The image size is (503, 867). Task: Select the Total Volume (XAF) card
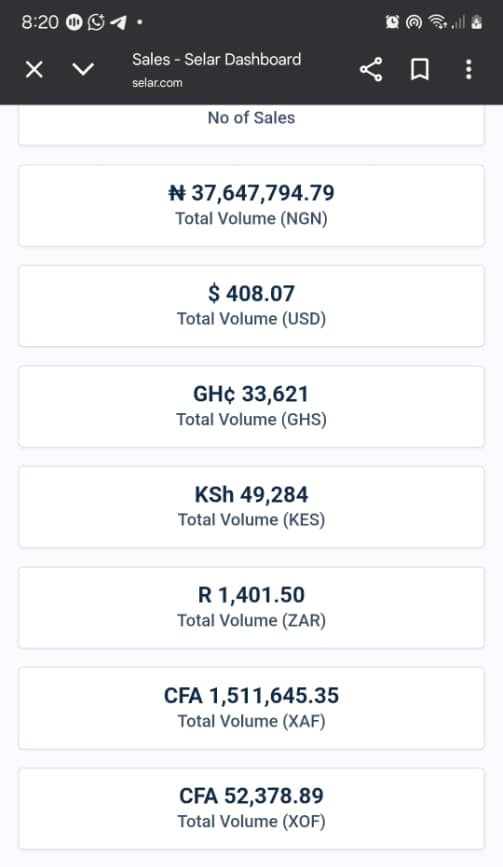point(252,708)
